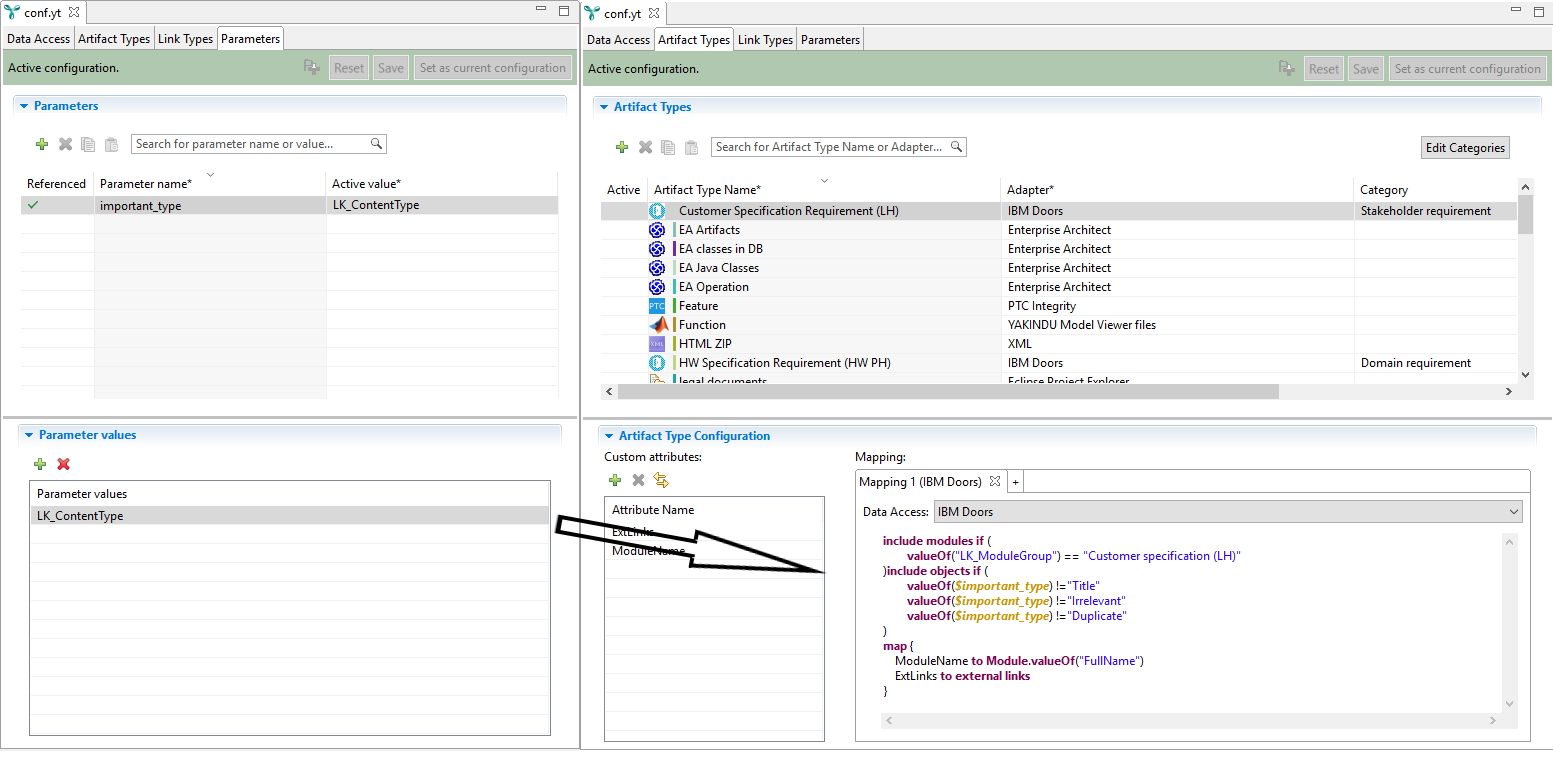Open Parameters tab in right pane
The width and height of the screenshot is (1553, 771).
coord(830,40)
